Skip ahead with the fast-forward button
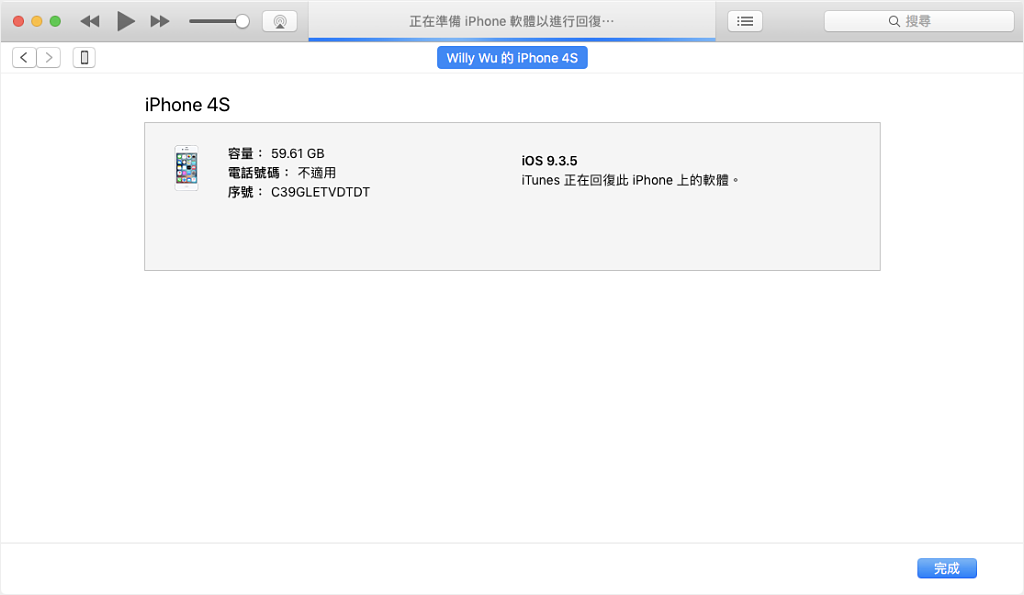The image size is (1024, 595). click(160, 22)
